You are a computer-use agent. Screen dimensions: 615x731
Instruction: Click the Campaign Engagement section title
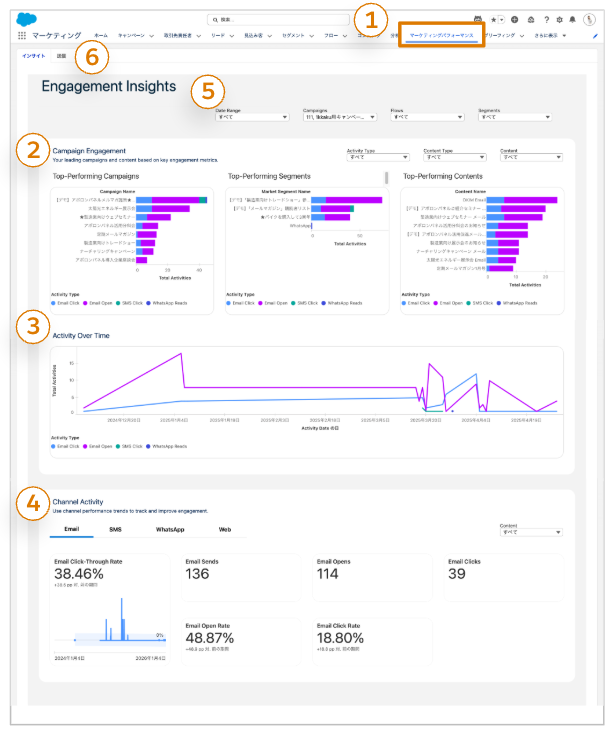tap(89, 151)
